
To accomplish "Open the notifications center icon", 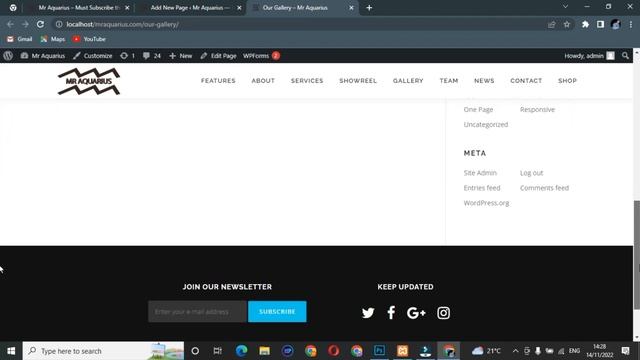I will 626,351.
